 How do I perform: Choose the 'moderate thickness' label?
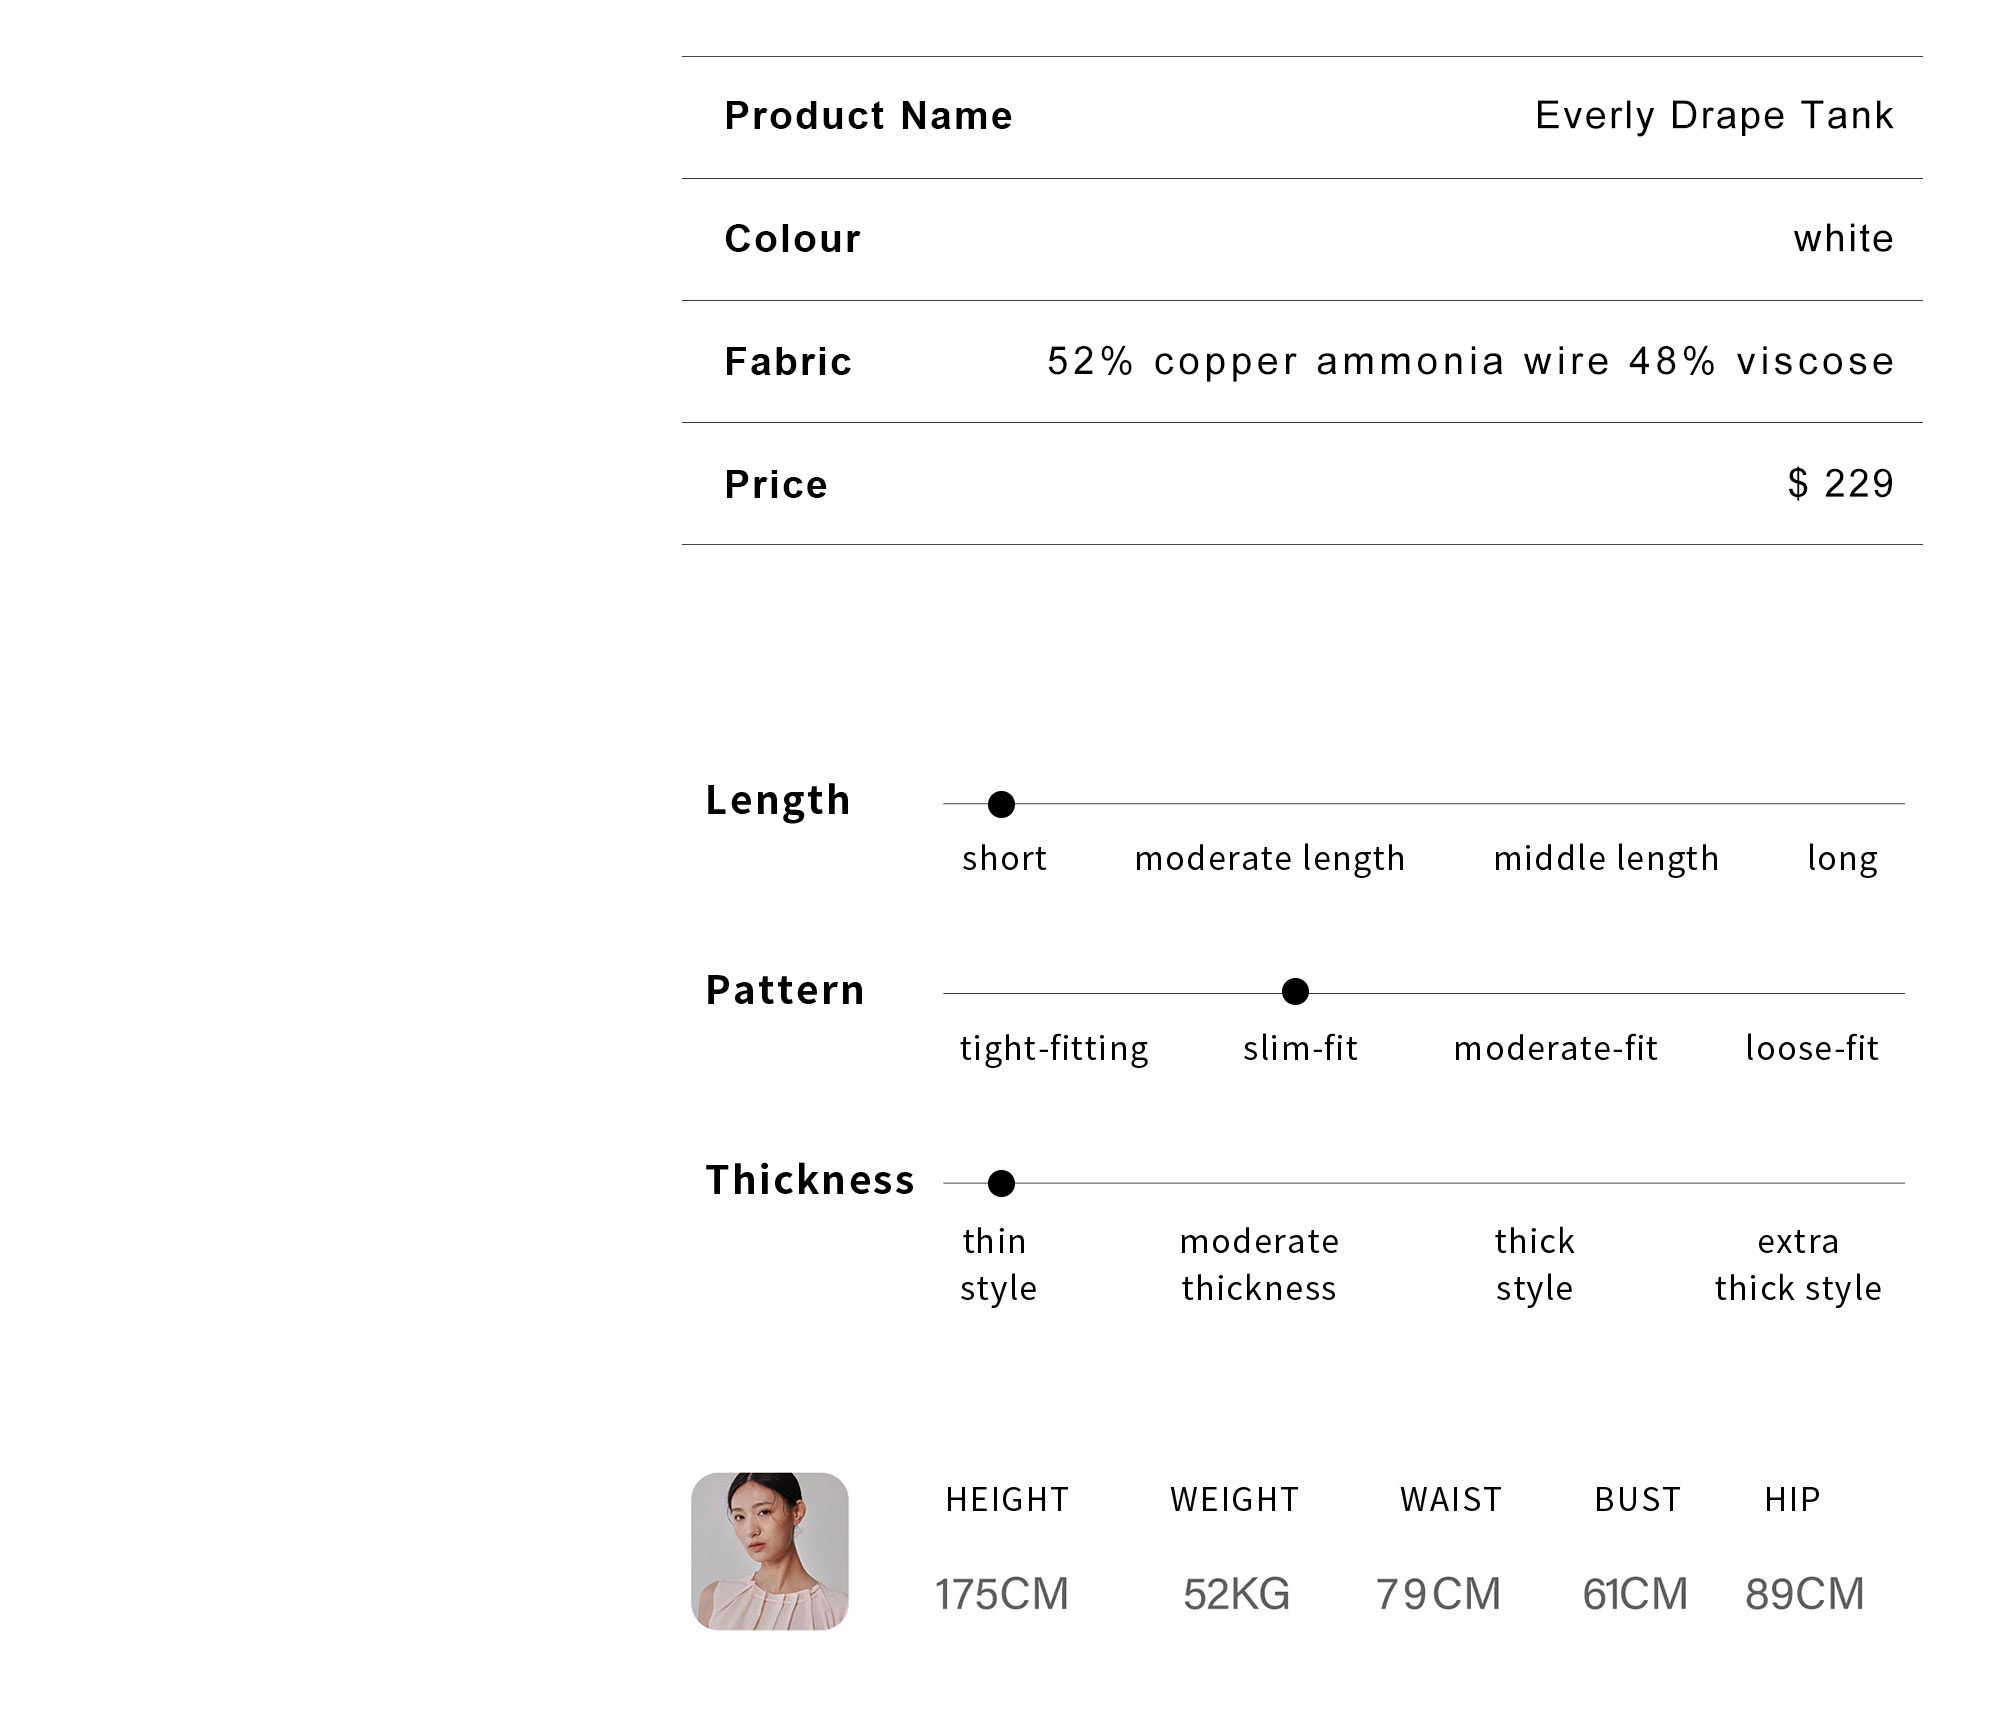click(x=1259, y=1264)
